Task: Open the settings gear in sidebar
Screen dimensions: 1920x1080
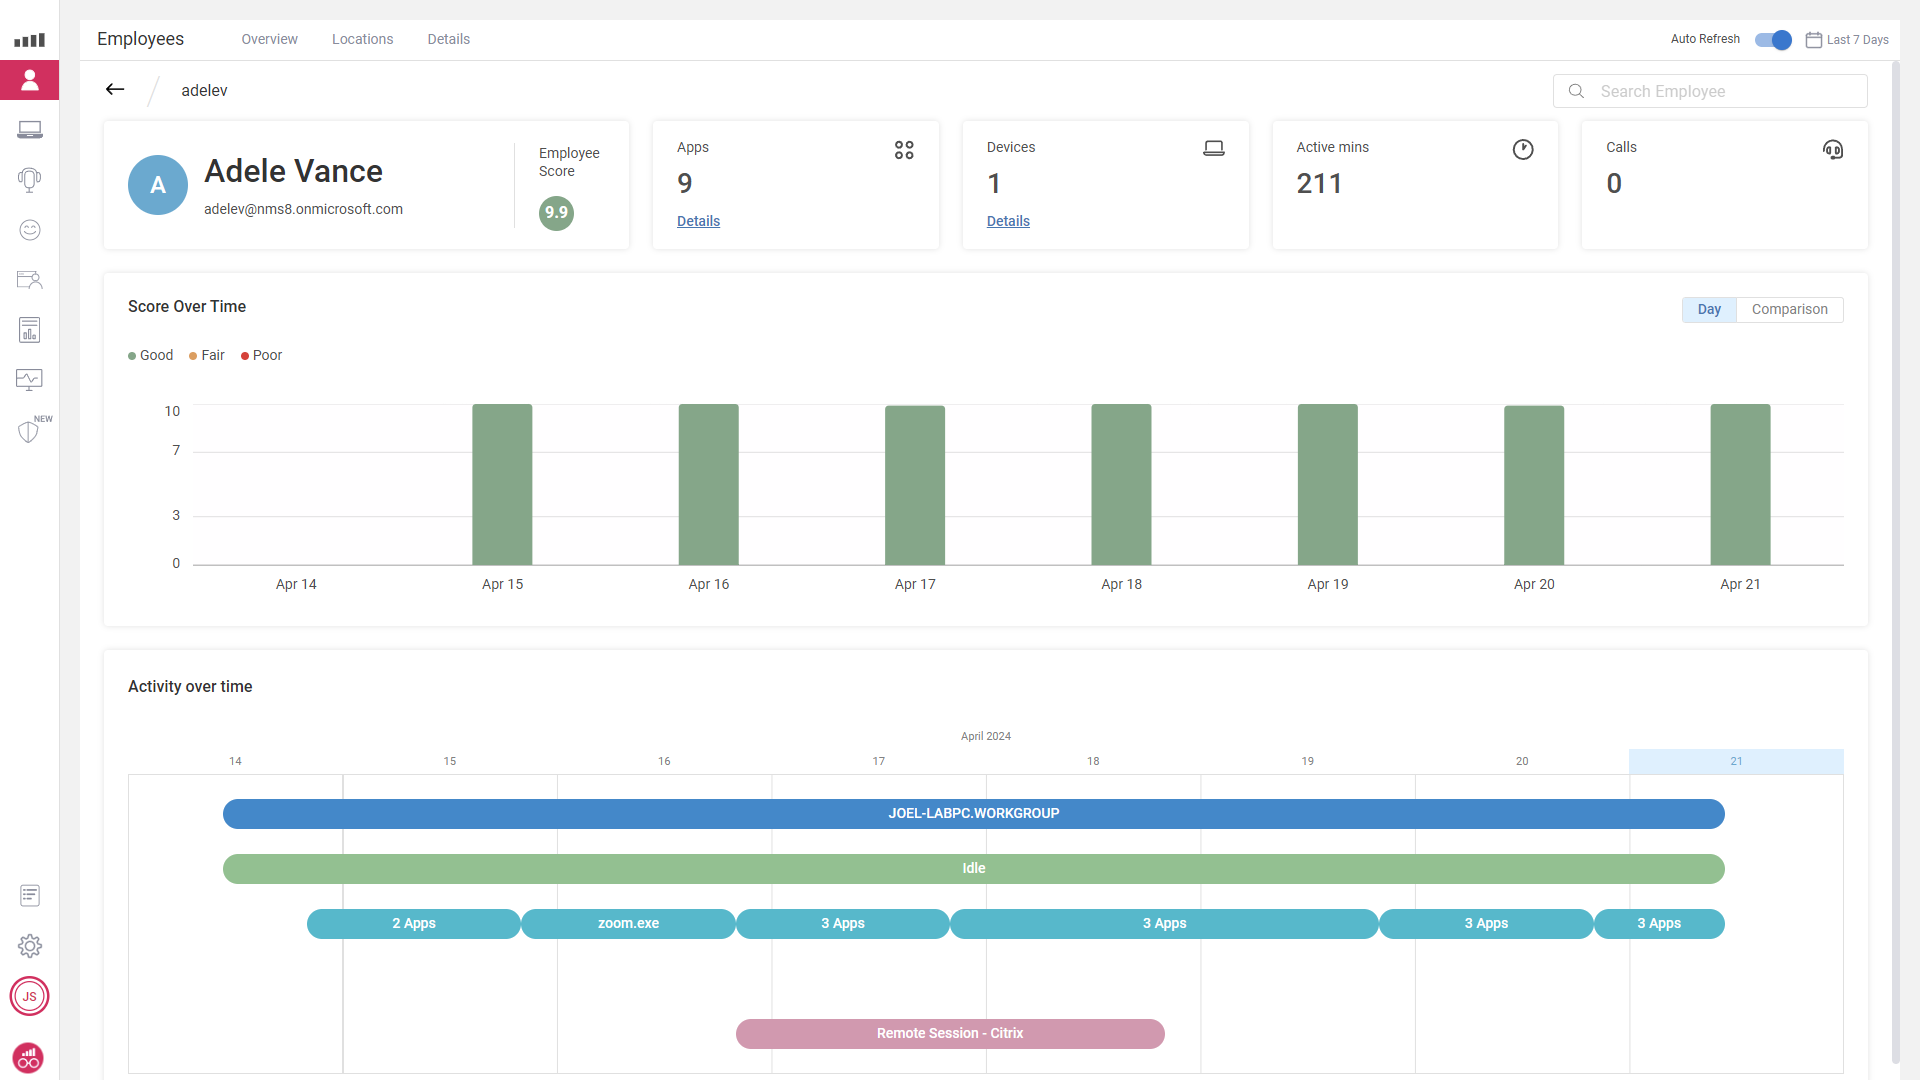Action: coord(30,946)
